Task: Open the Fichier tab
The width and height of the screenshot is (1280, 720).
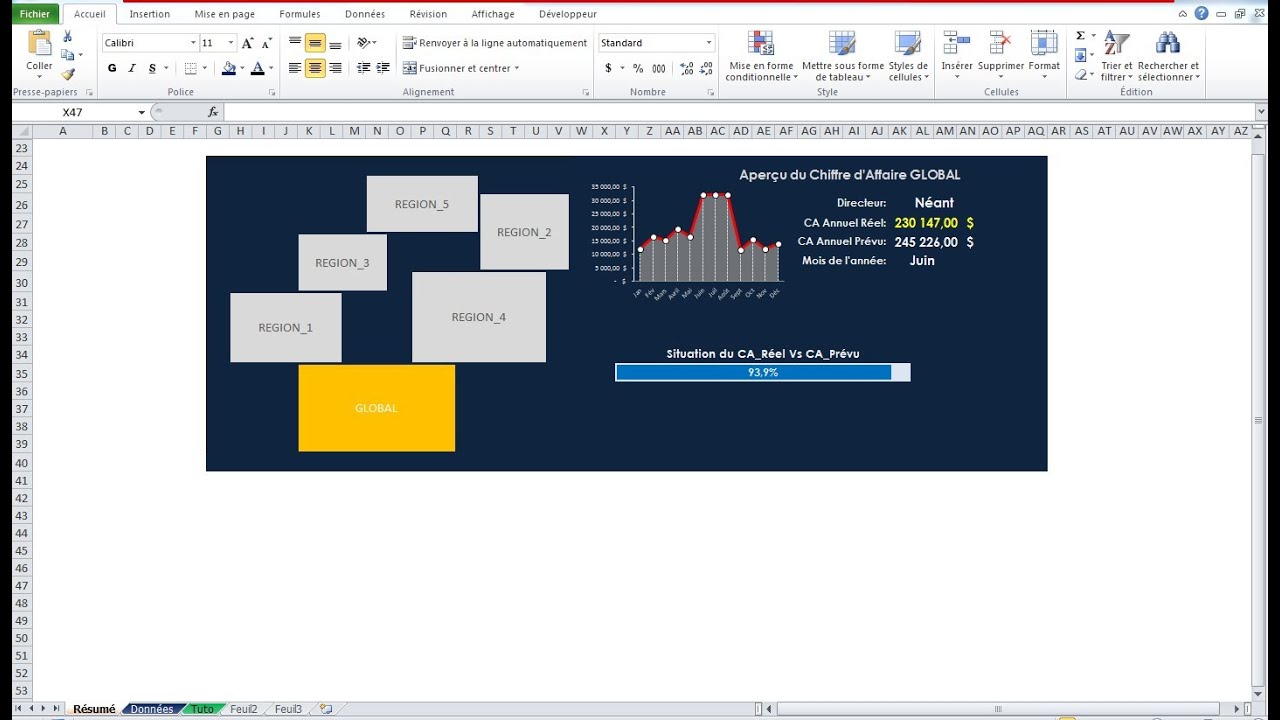Action: (x=35, y=14)
